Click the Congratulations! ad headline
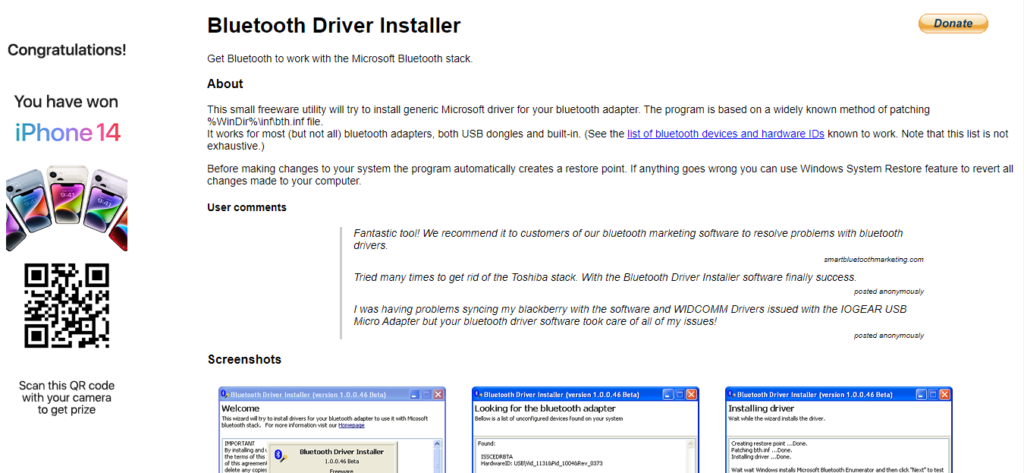Viewport: 1024px width, 473px height. (67, 50)
